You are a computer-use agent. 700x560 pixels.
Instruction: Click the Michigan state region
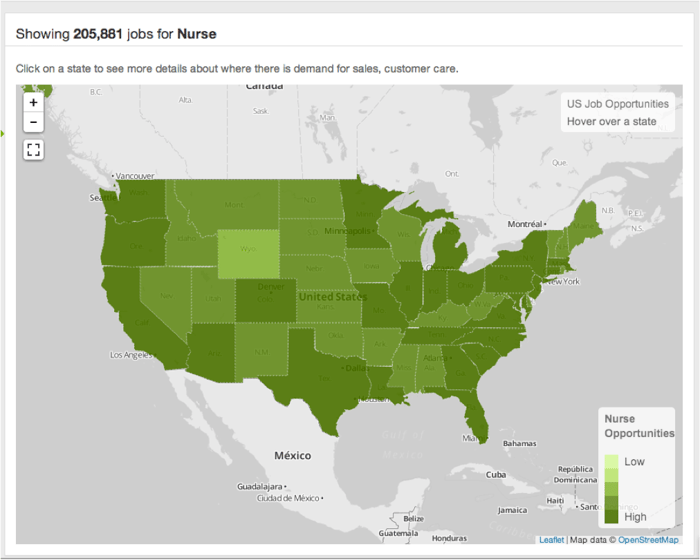450,250
